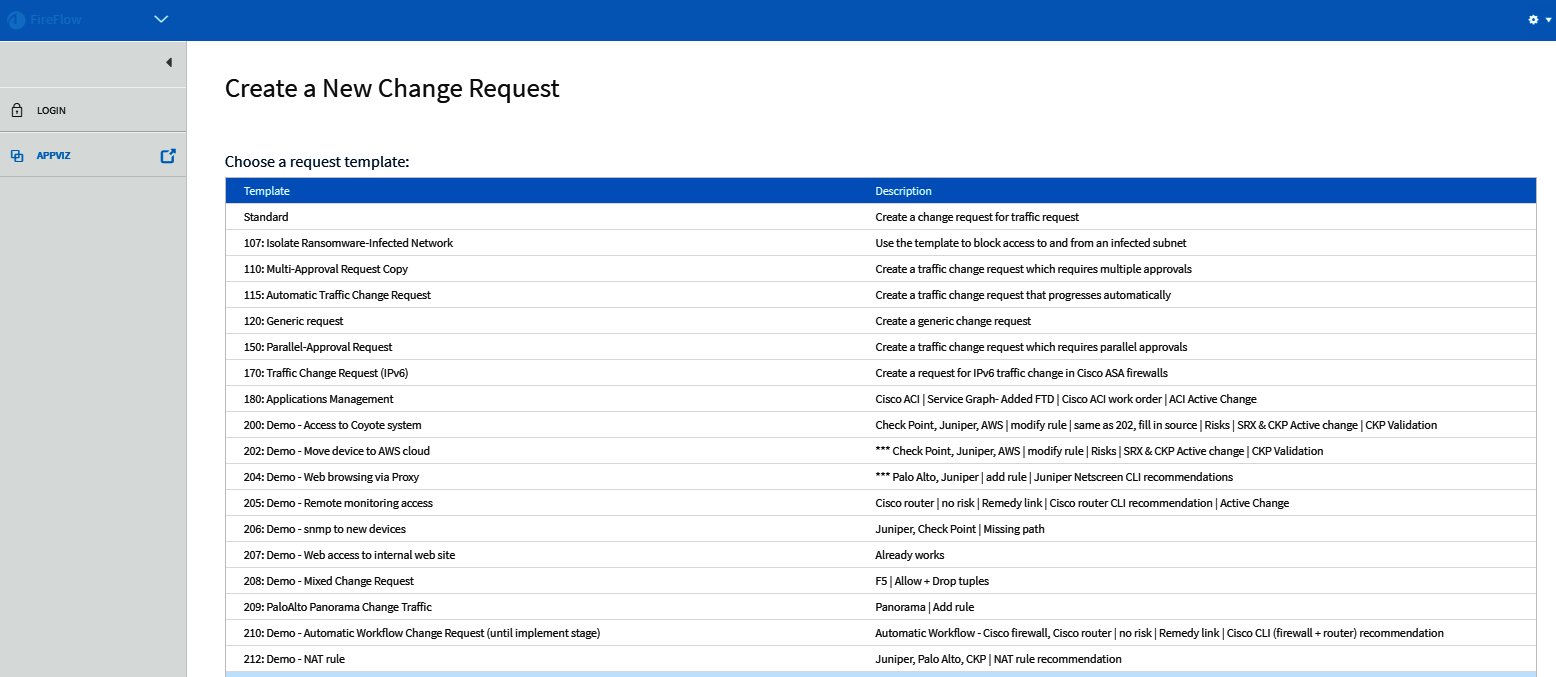Choose 115: Automatic Traffic Change Request

tap(337, 295)
